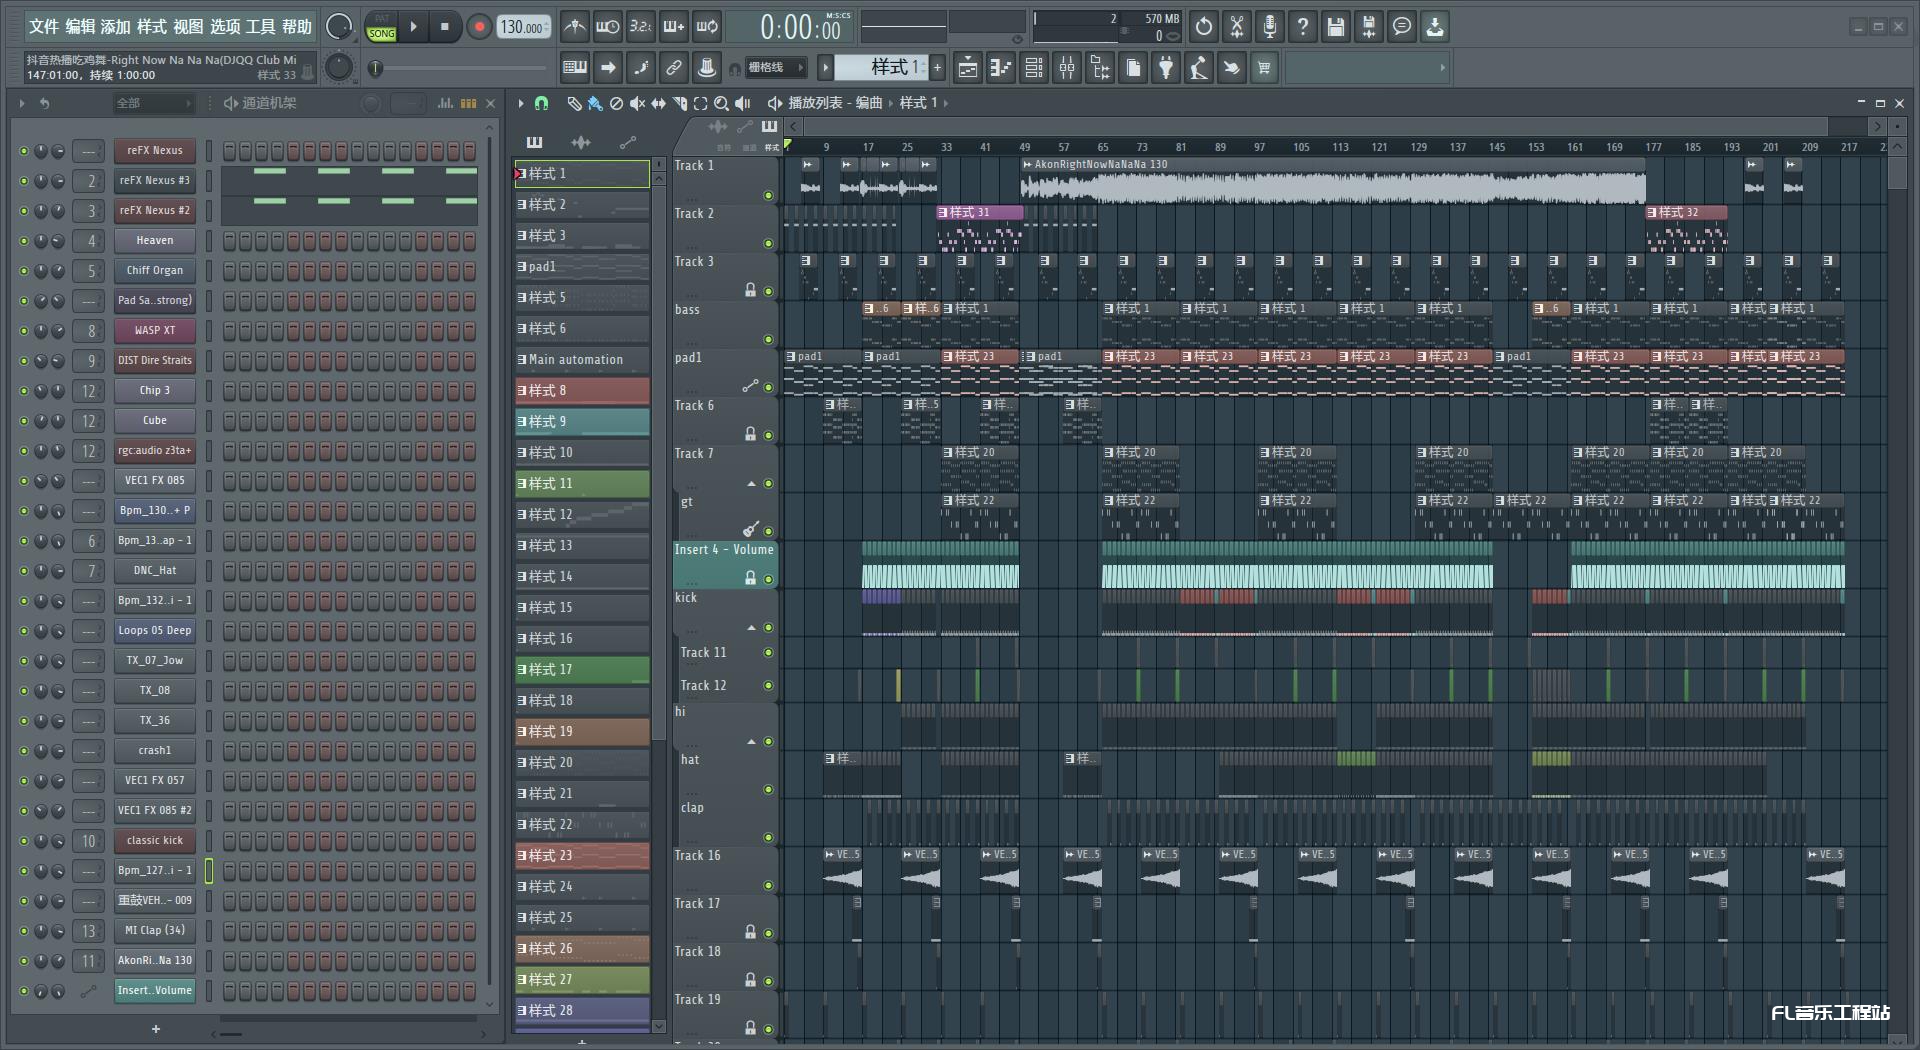Toggle loop recording icon
Viewport: 1920px width, 1050px height.
[707, 27]
